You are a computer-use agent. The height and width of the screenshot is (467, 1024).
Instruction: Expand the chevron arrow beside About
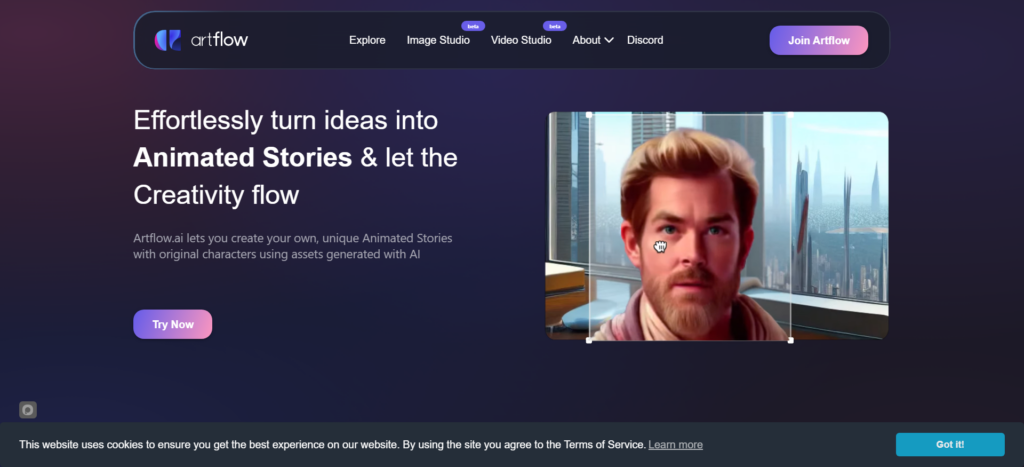pyautogui.click(x=609, y=40)
